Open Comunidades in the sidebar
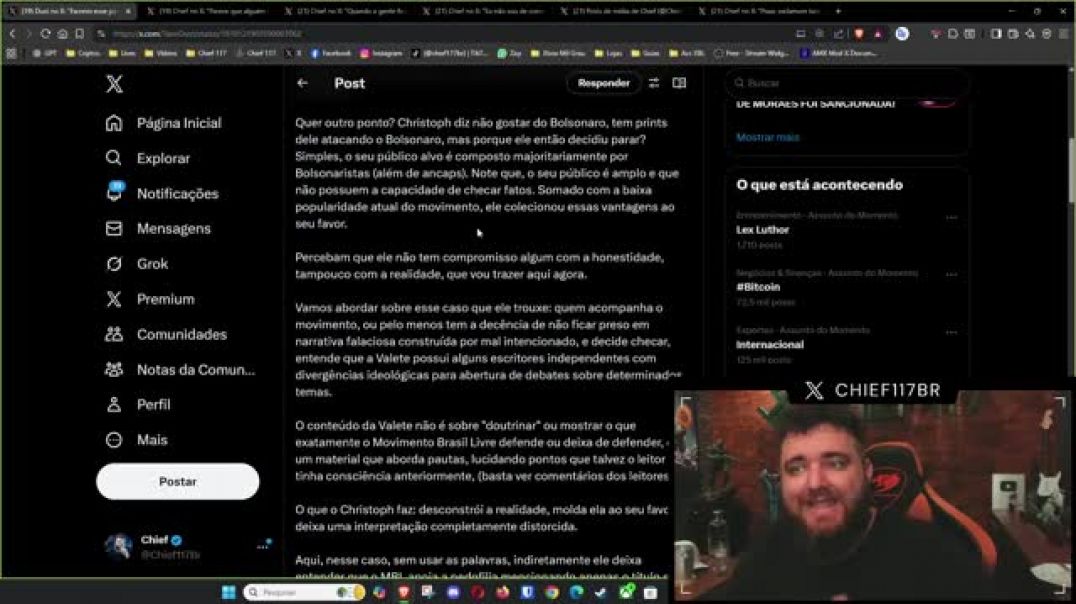 click(x=115, y=334)
